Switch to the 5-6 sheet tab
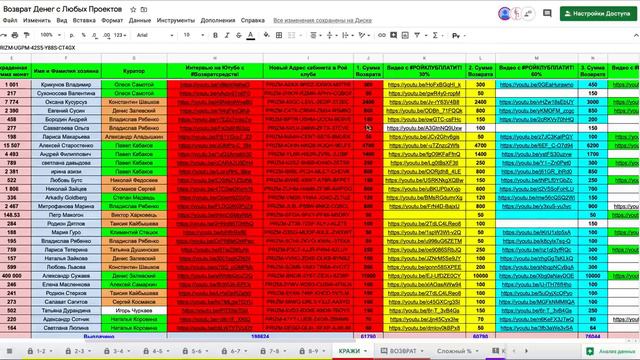 196,351
